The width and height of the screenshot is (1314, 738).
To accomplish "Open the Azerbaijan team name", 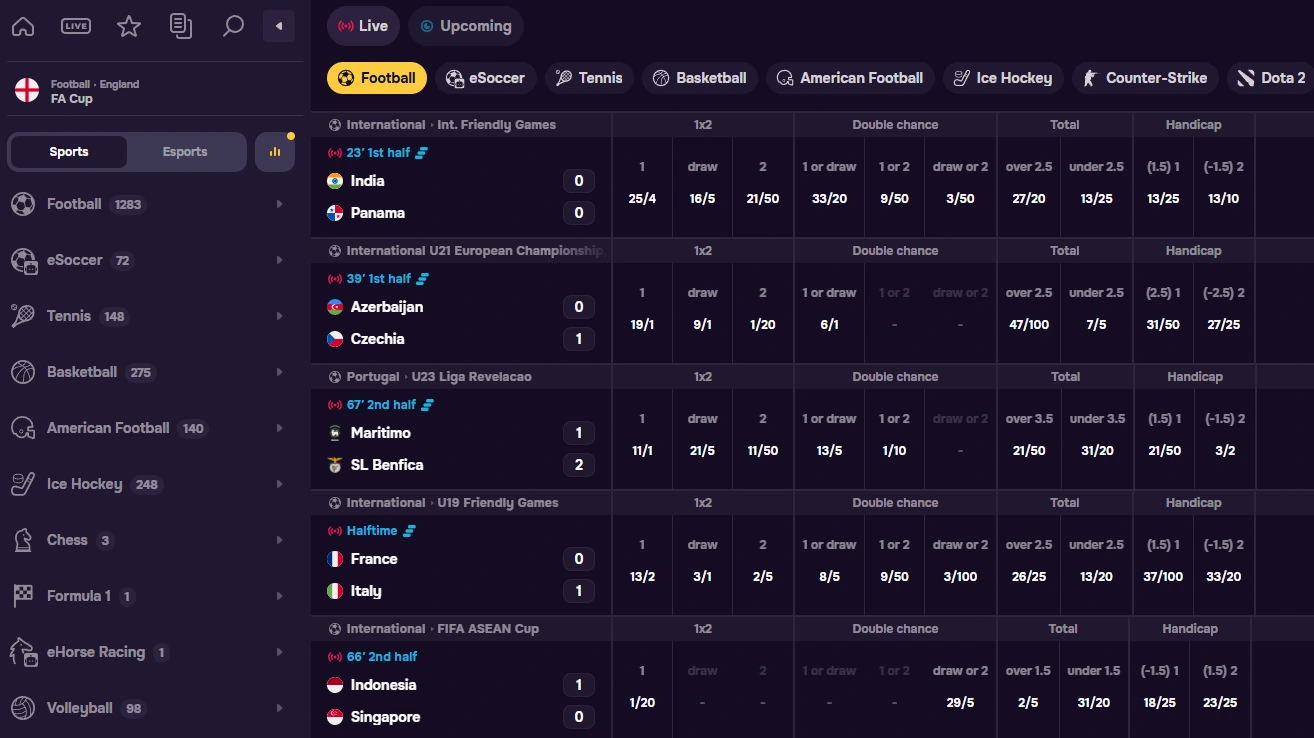I will 387,307.
